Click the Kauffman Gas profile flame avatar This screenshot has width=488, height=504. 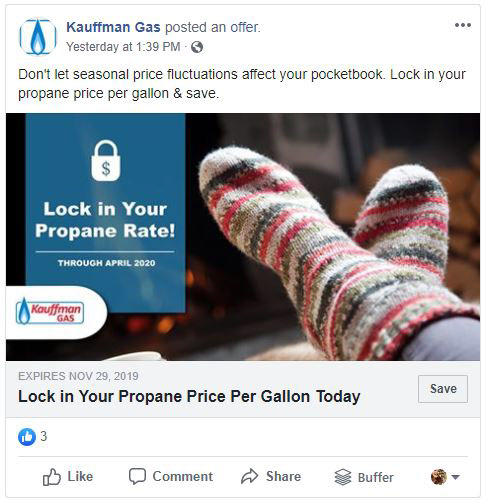pos(38,37)
